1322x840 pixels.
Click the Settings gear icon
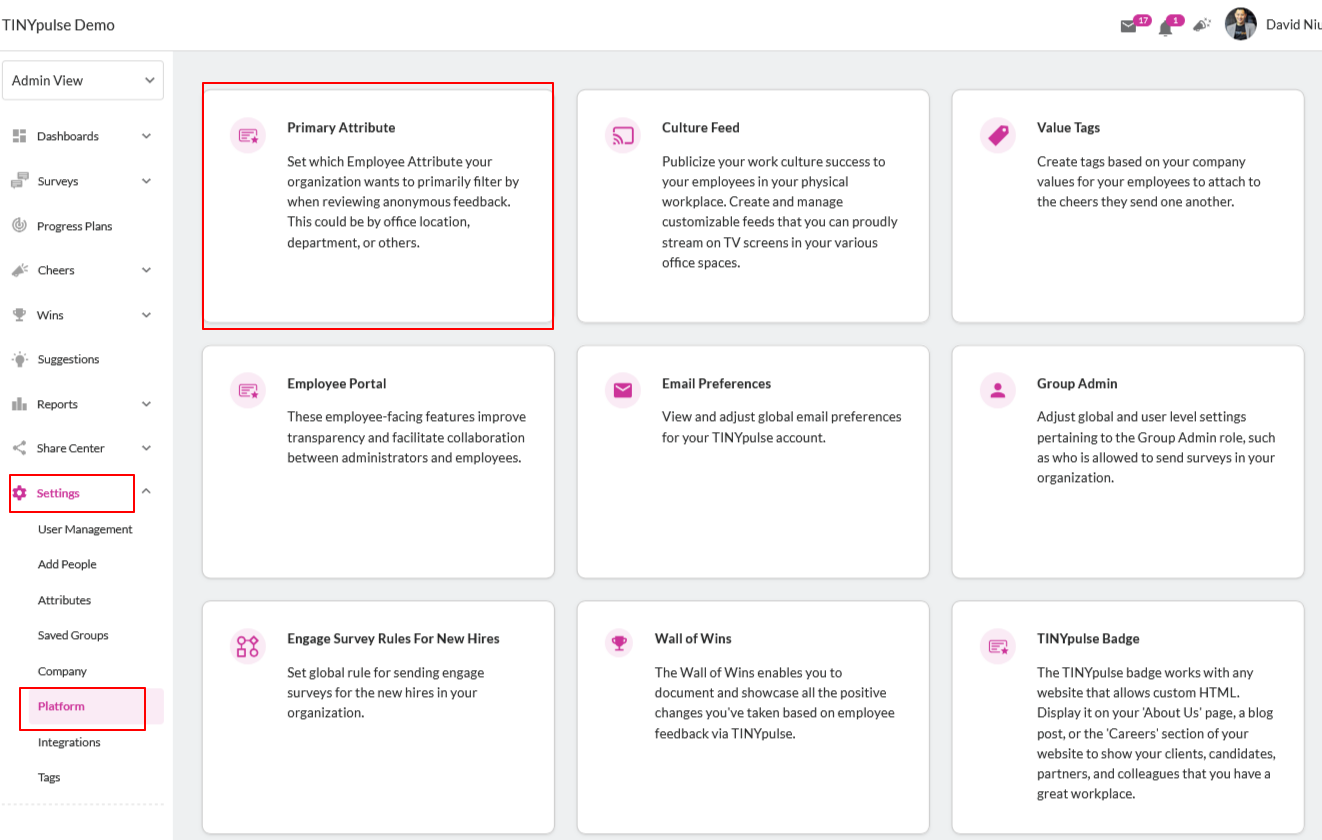(x=19, y=493)
